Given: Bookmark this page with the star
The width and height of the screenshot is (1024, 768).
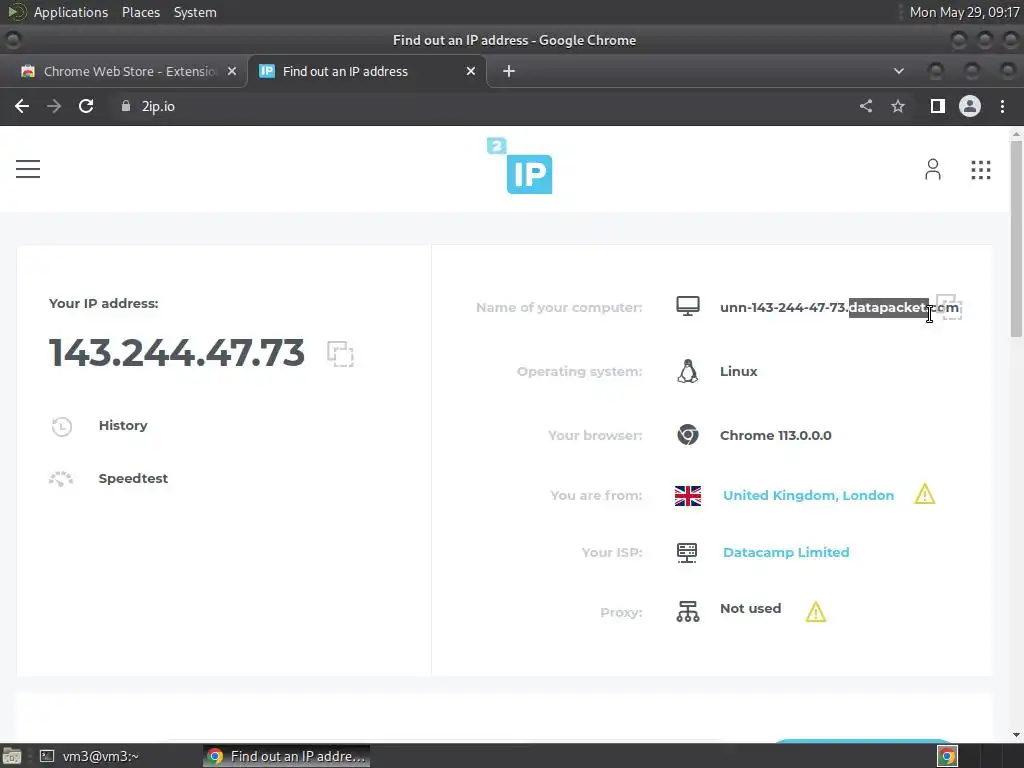Looking at the screenshot, I should pyautogui.click(x=898, y=106).
